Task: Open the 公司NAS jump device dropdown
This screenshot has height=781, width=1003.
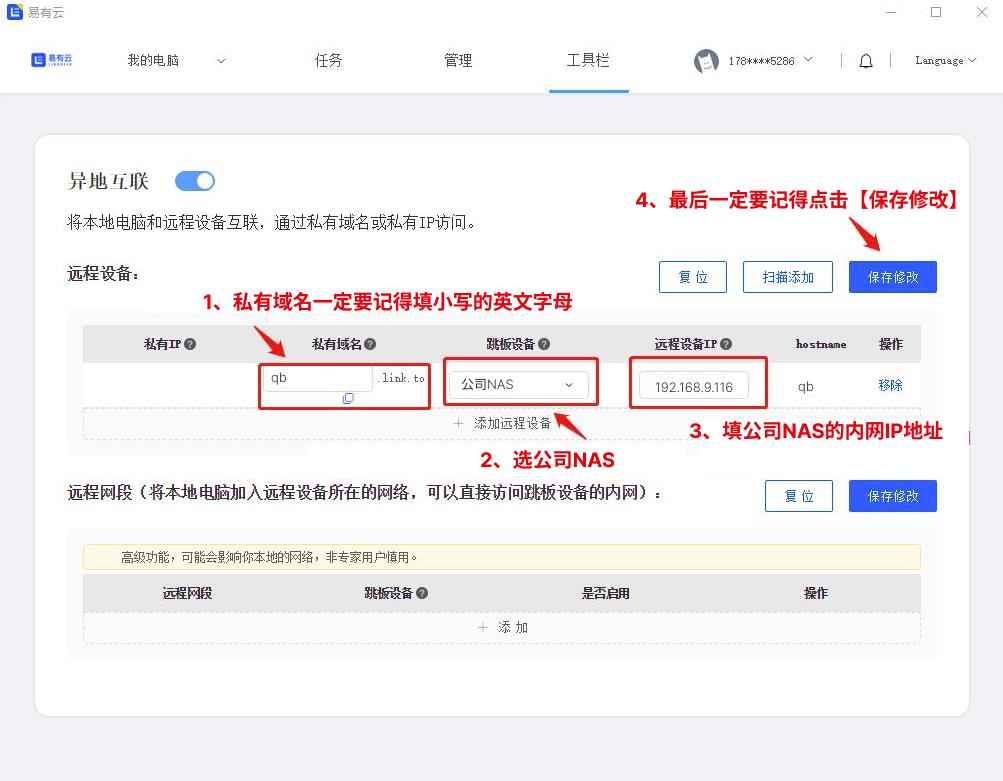Action: [518, 385]
